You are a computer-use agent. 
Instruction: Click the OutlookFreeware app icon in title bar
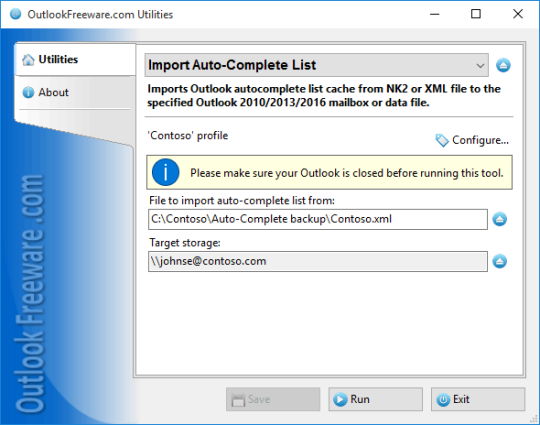click(15, 14)
